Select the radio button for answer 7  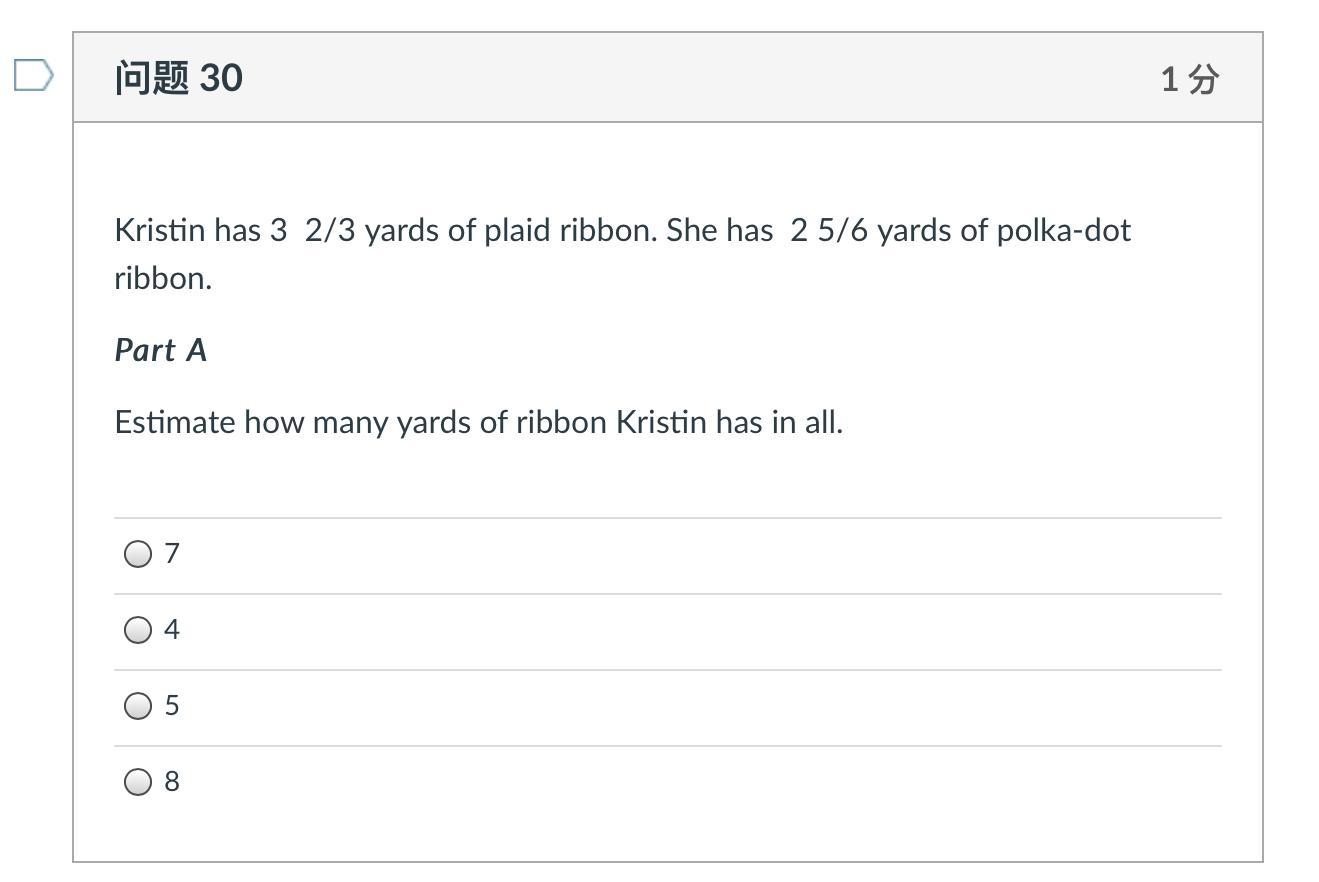(138, 554)
